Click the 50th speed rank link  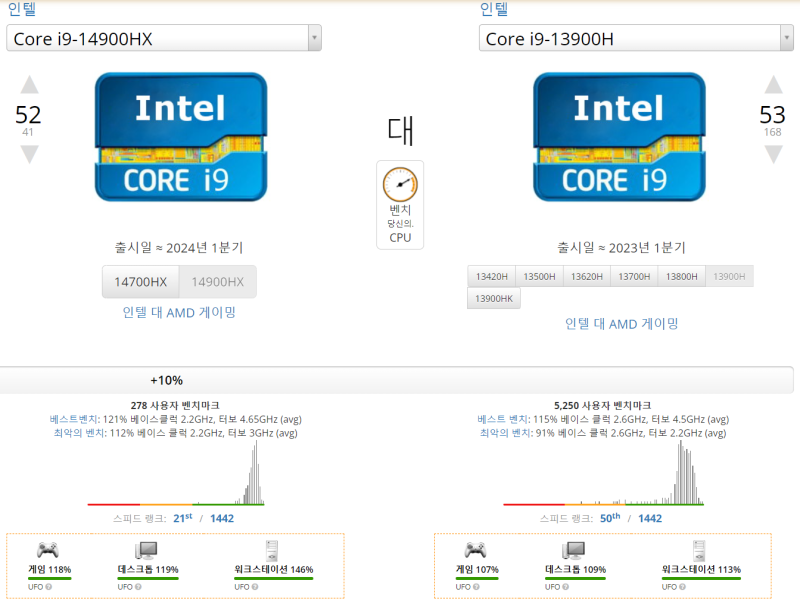[610, 518]
